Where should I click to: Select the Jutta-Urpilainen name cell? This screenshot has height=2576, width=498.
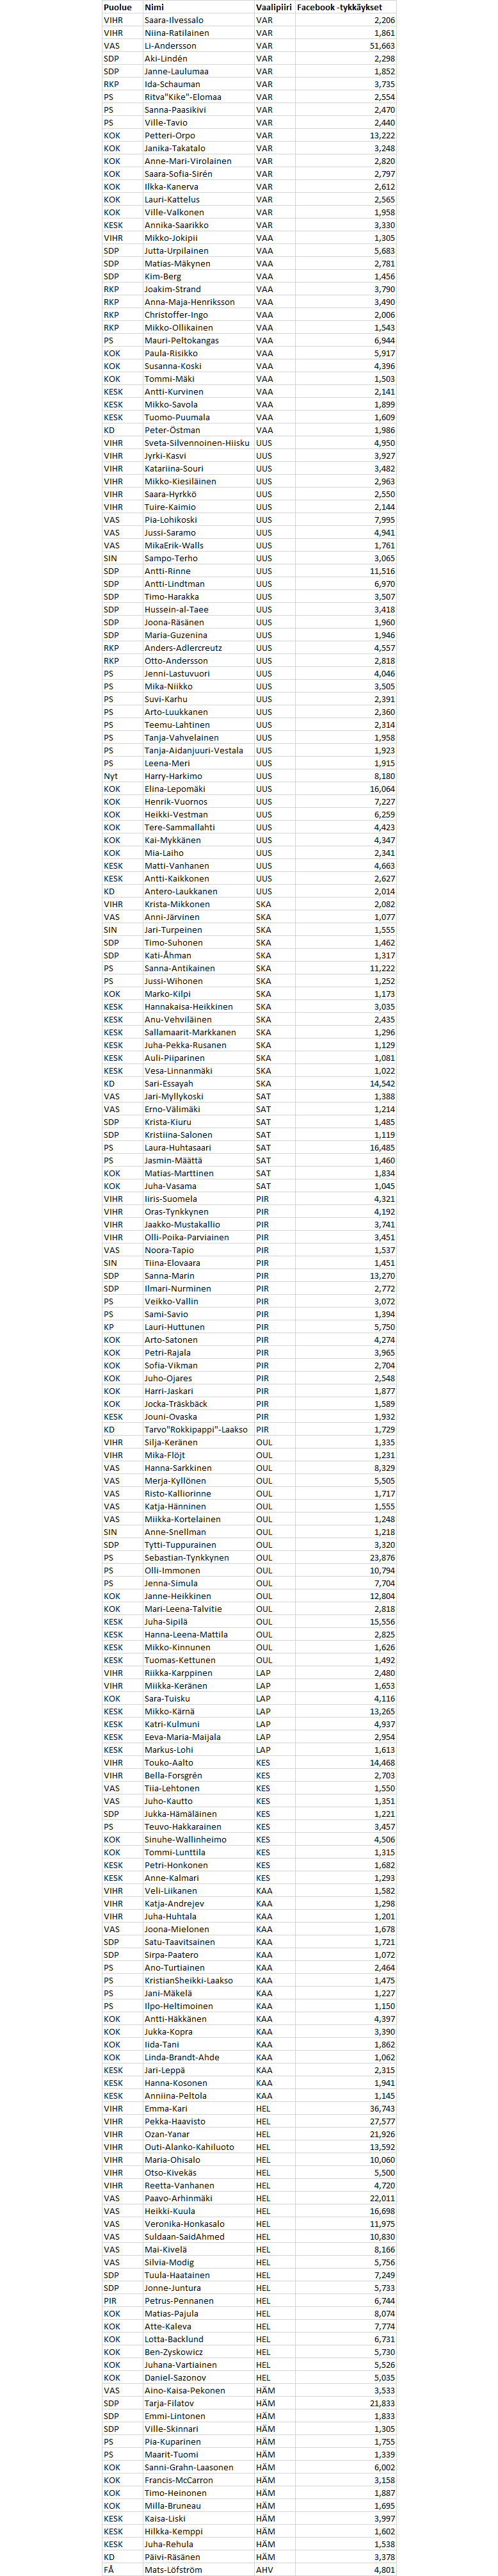coord(176,251)
